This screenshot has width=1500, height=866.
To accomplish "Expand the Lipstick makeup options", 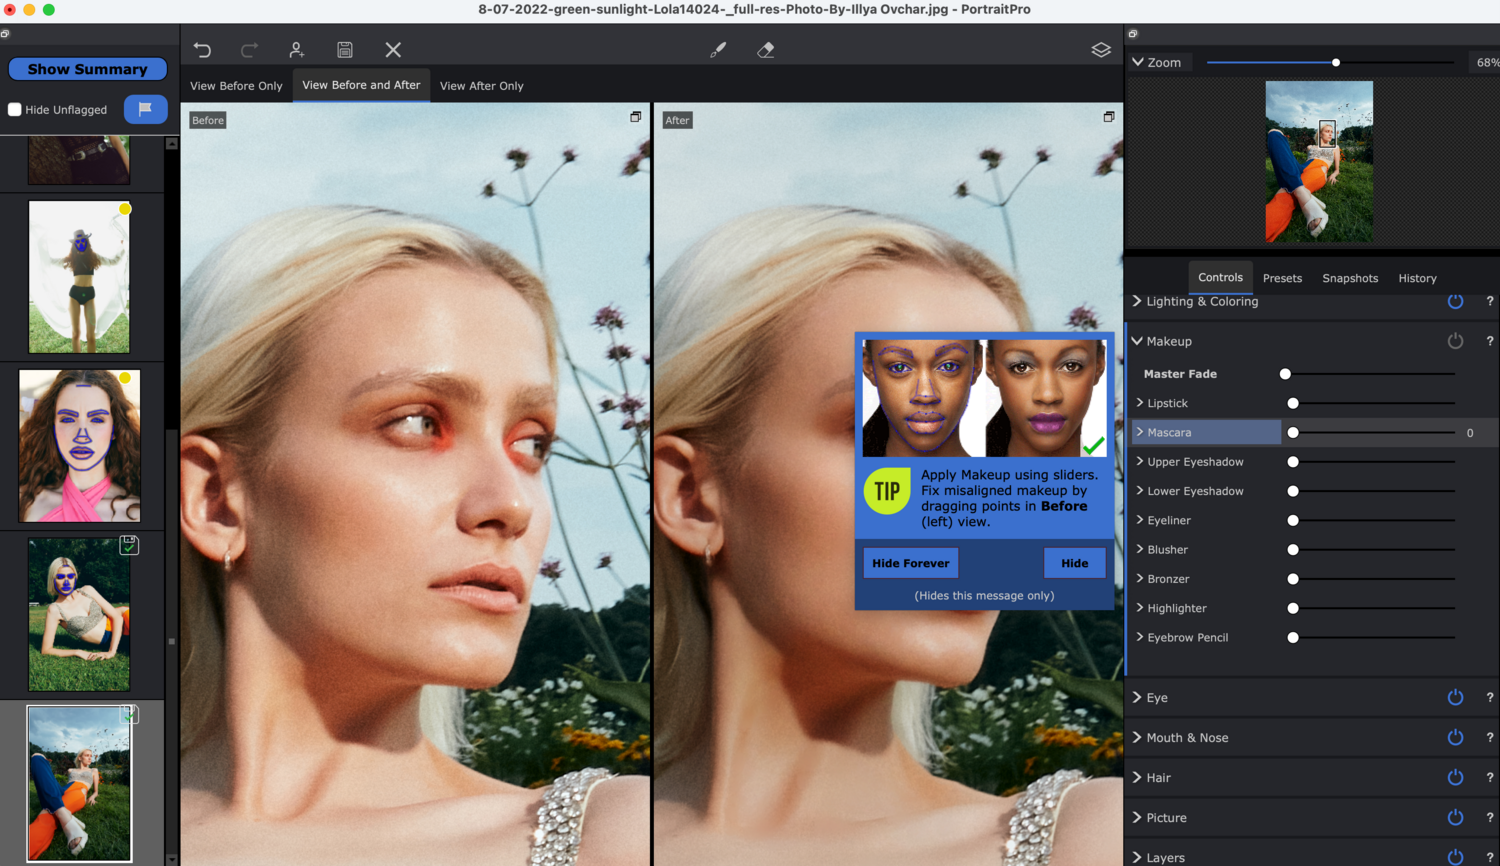I will point(1167,403).
